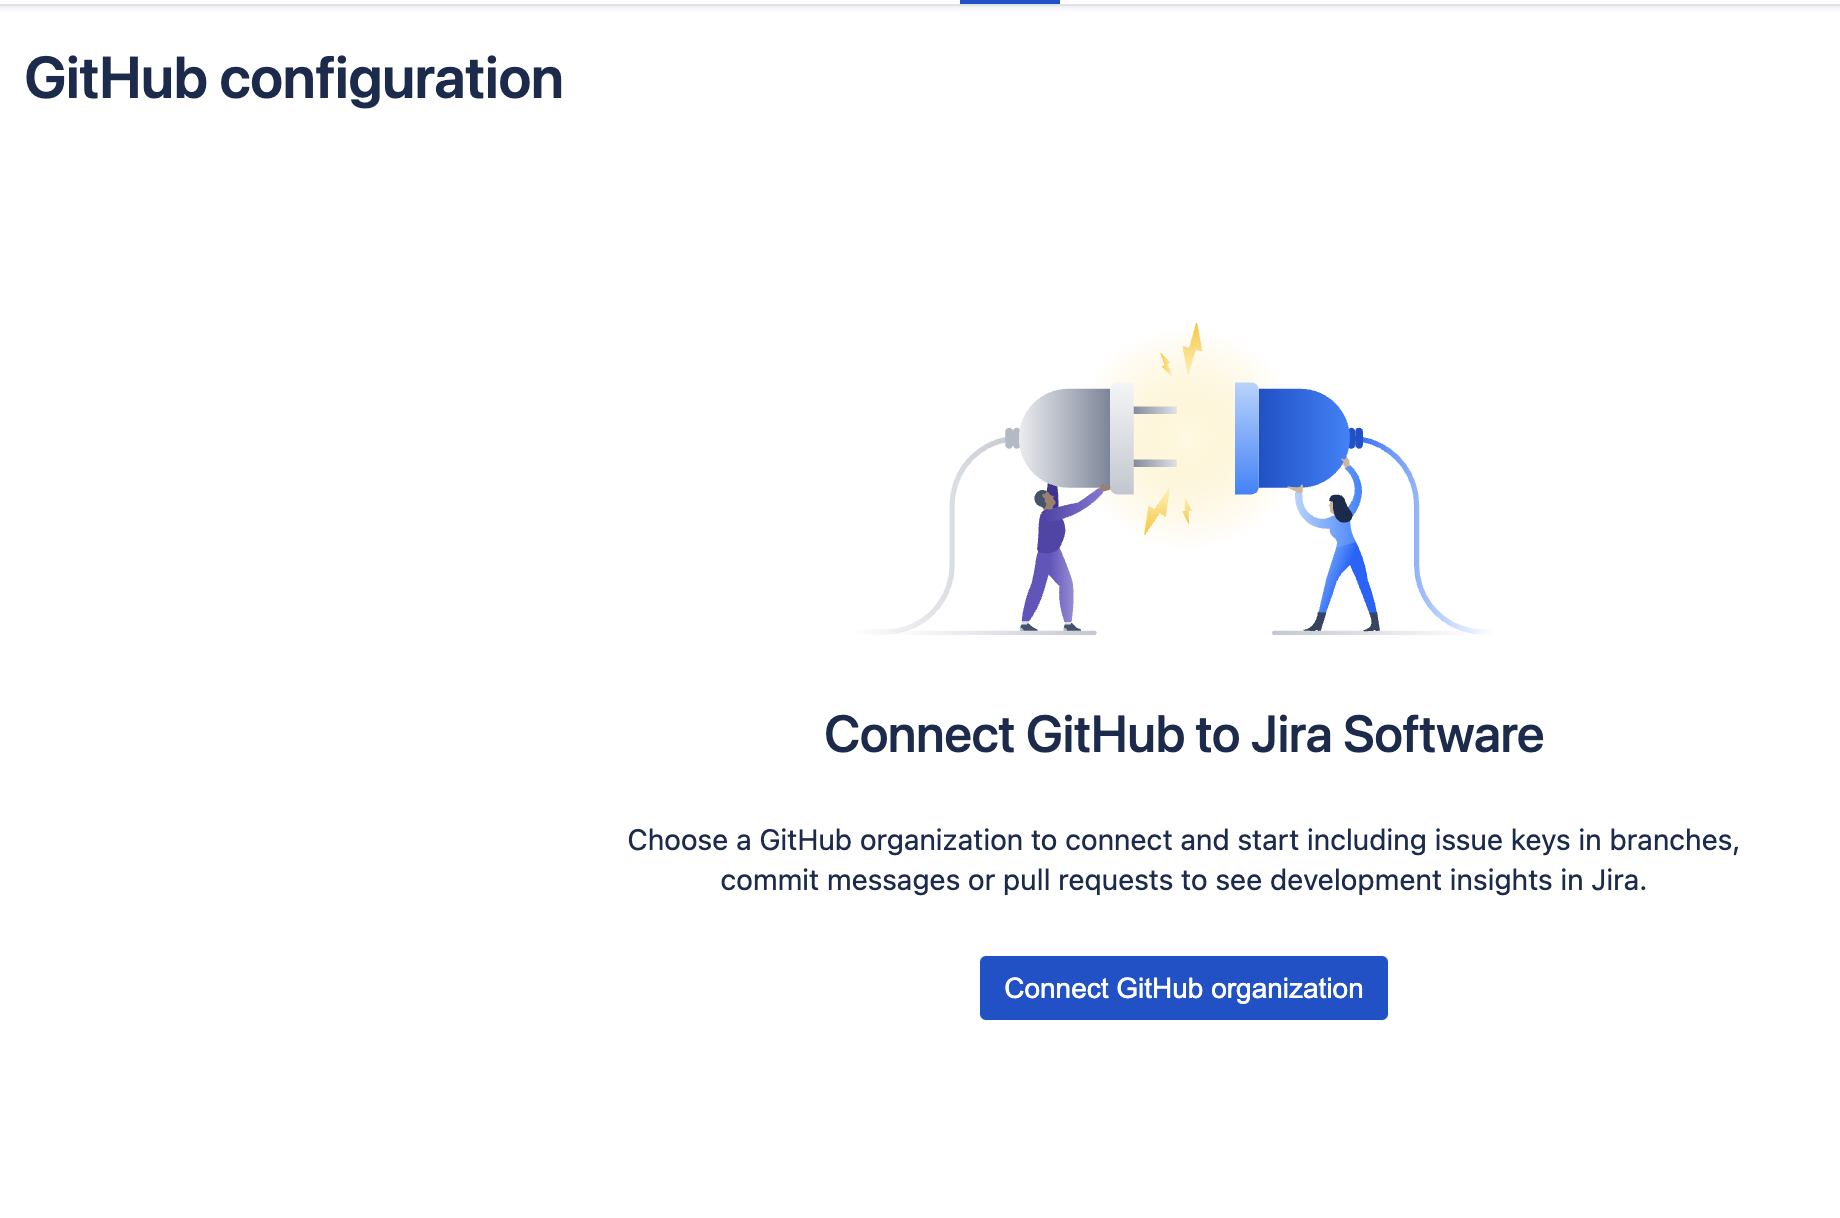Click the highlighted tab indicator strip
The width and height of the screenshot is (1840, 1218).
coord(1008,4)
